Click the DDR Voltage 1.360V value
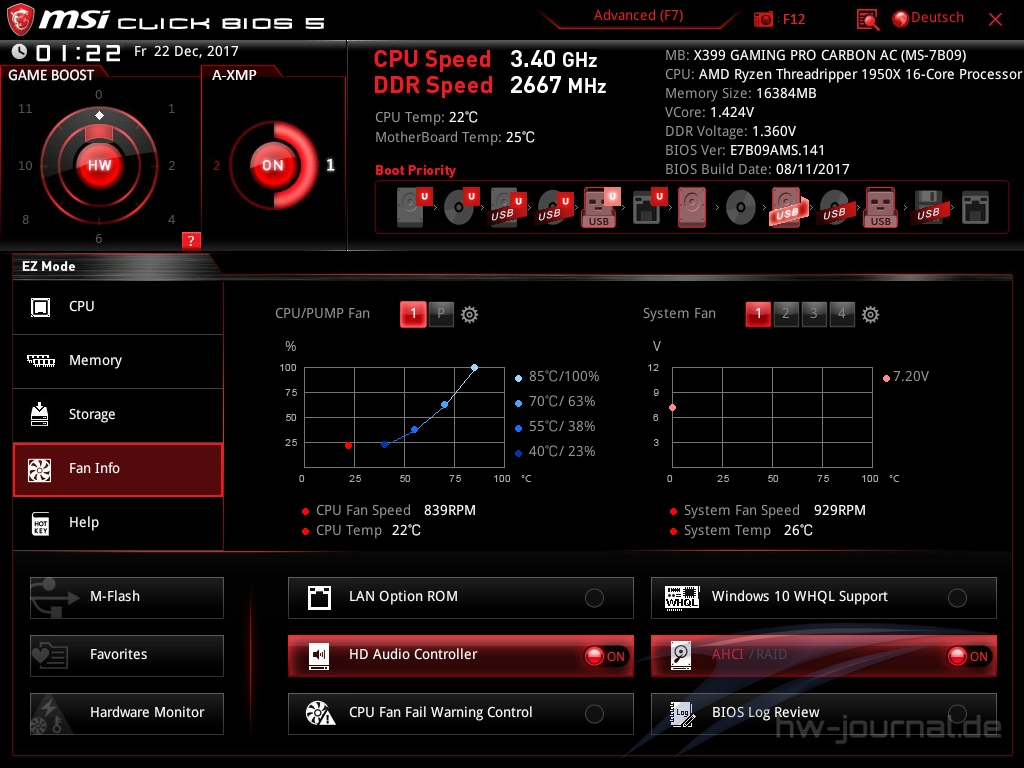The width and height of the screenshot is (1024, 768). point(774,131)
